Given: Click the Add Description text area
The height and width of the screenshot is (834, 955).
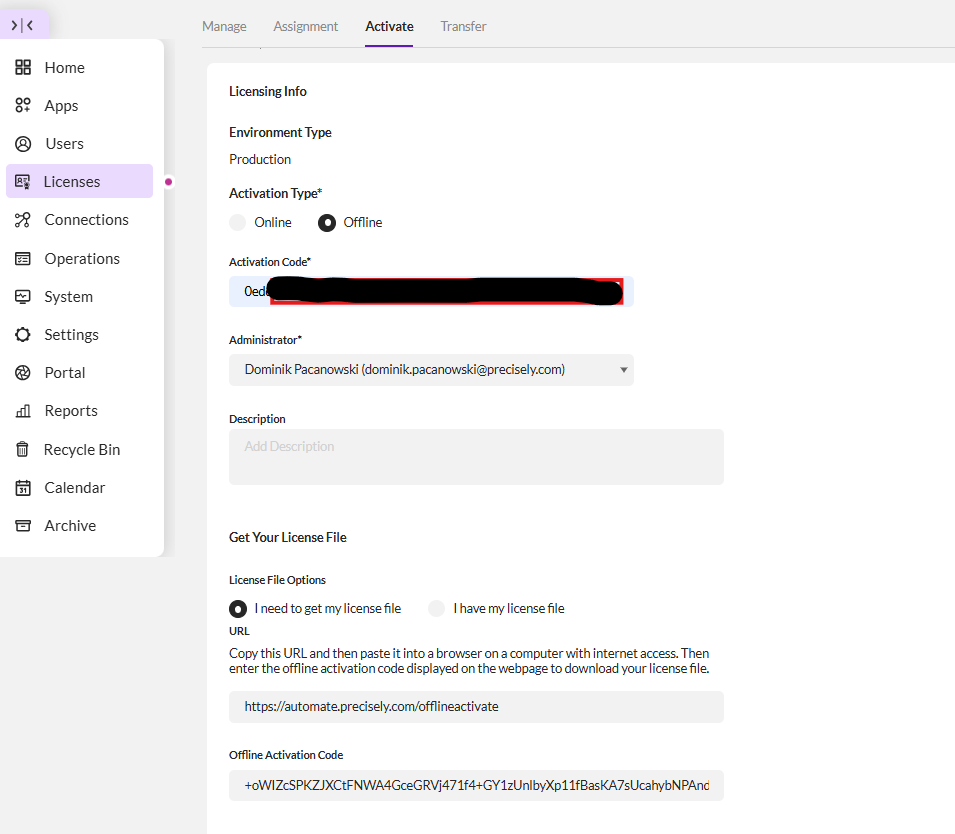Looking at the screenshot, I should tap(476, 457).
